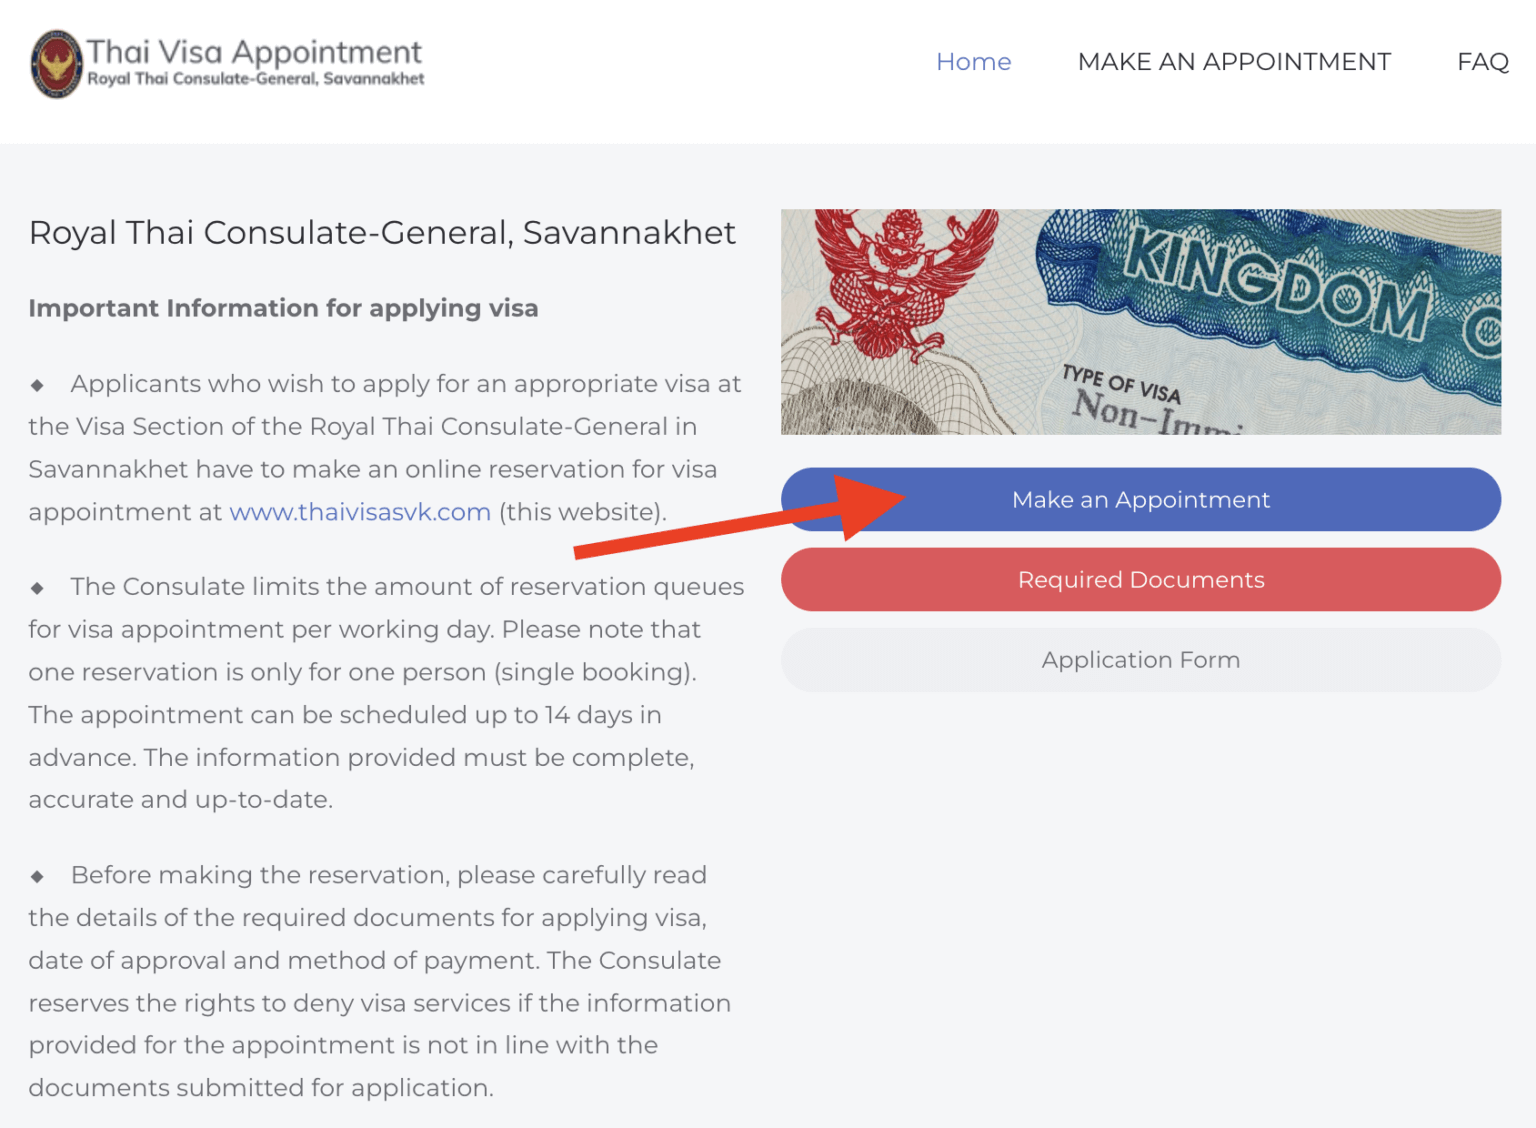This screenshot has width=1536, height=1128.
Task: Click the 'Royal Thai Consulate-General, Savannakhet' heading
Action: click(x=382, y=232)
